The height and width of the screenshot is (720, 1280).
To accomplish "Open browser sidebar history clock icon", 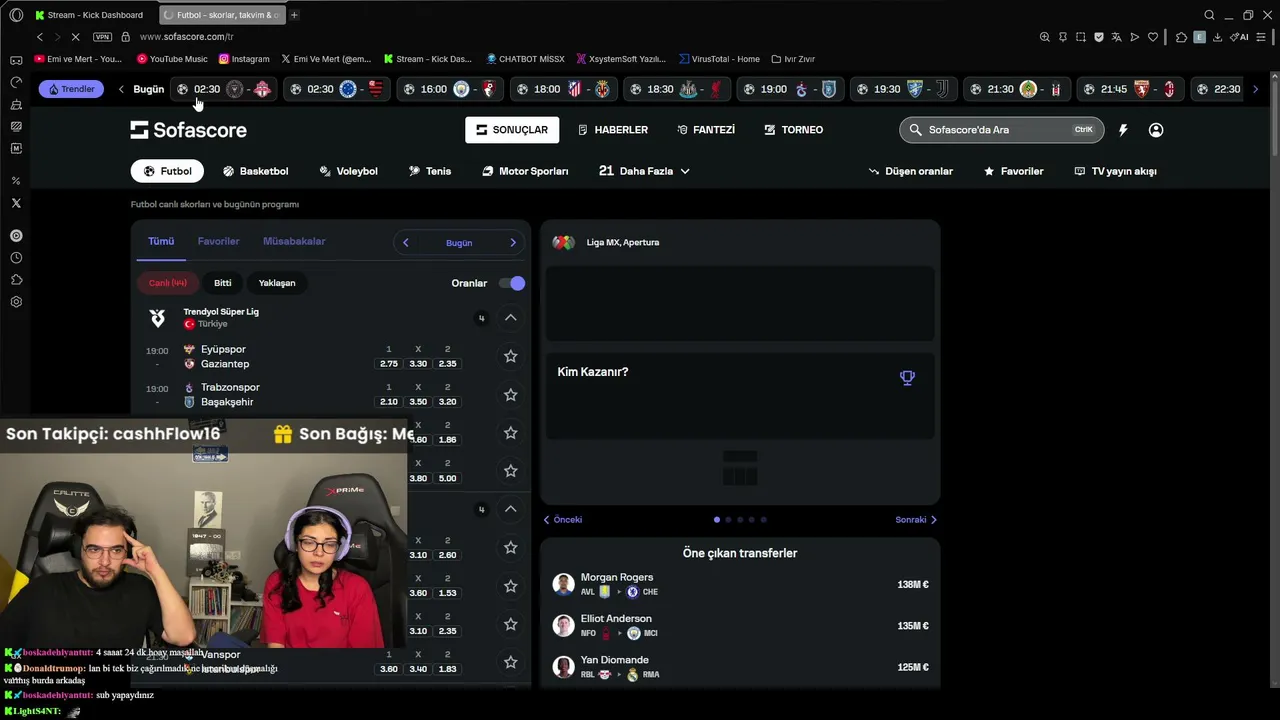I will pyautogui.click(x=16, y=258).
